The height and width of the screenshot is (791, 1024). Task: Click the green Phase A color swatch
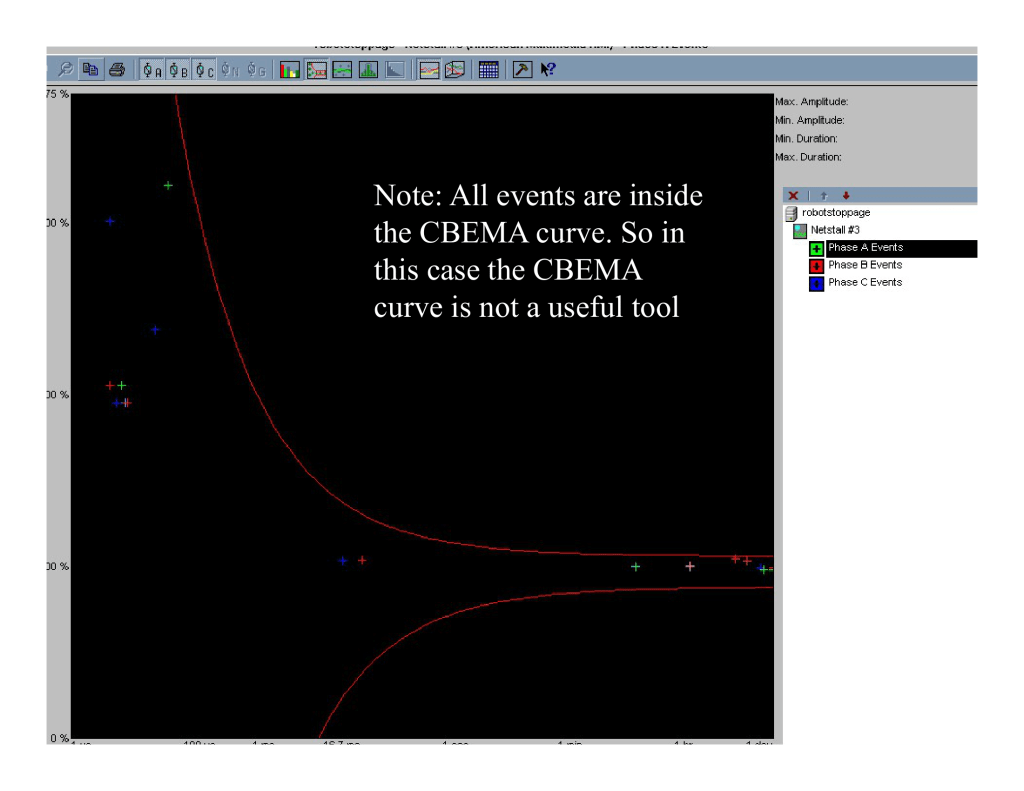[816, 248]
